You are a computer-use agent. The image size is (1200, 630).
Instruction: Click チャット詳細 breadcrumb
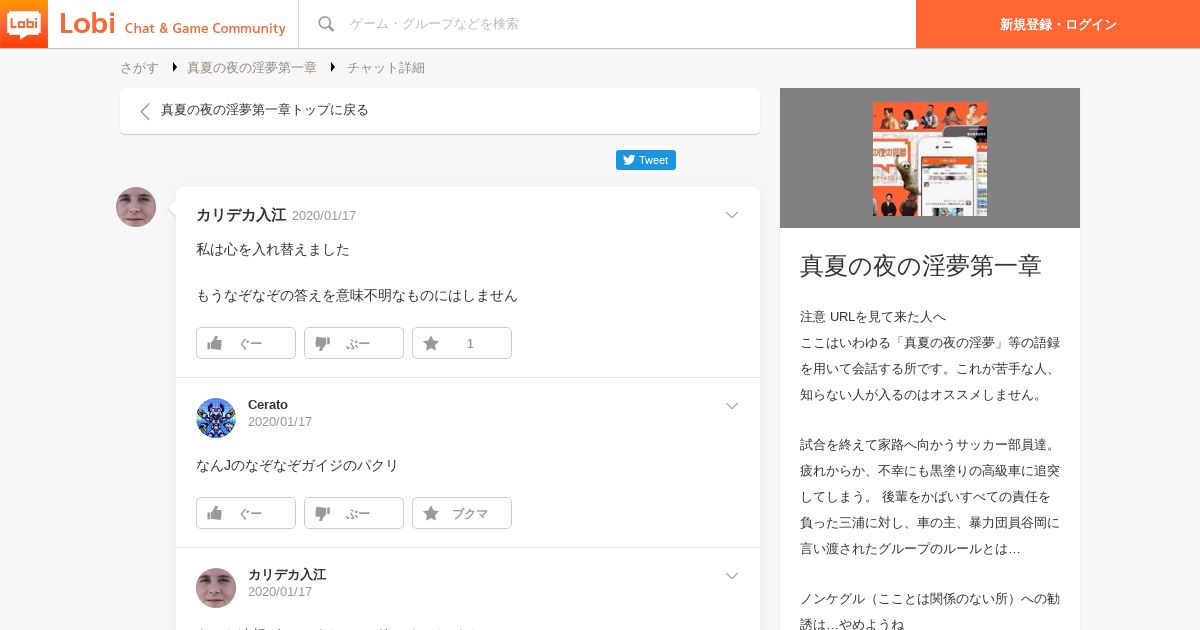pos(386,68)
